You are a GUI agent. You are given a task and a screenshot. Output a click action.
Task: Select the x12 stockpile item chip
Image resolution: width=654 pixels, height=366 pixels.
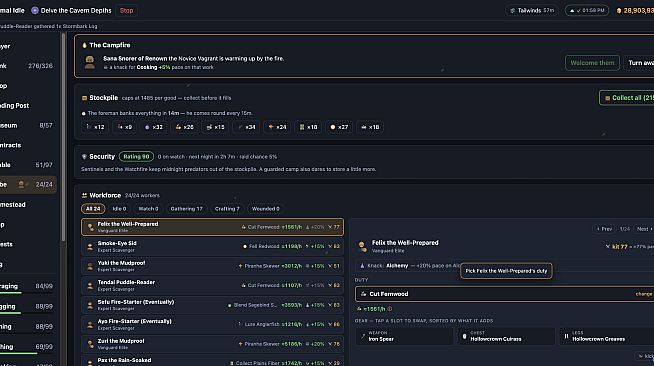95,127
